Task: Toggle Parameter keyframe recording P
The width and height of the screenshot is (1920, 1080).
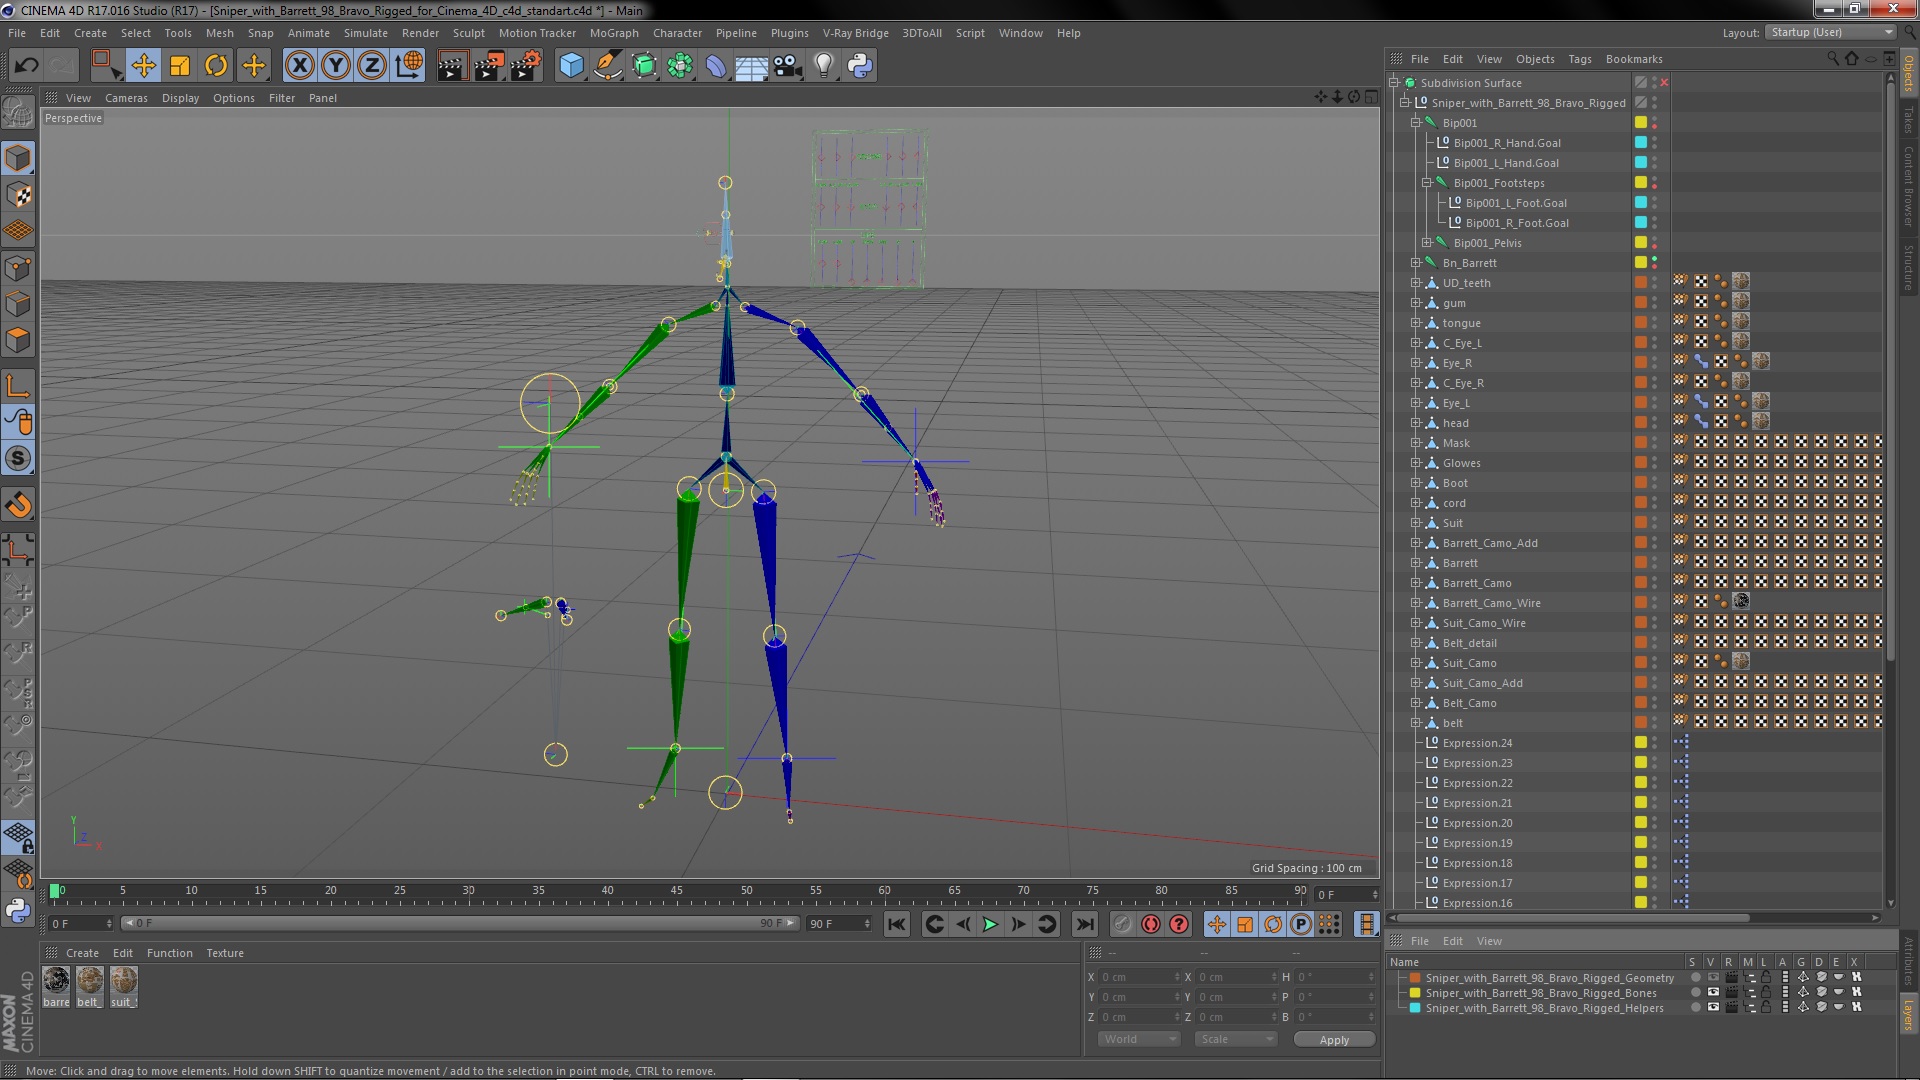Action: tap(1300, 924)
